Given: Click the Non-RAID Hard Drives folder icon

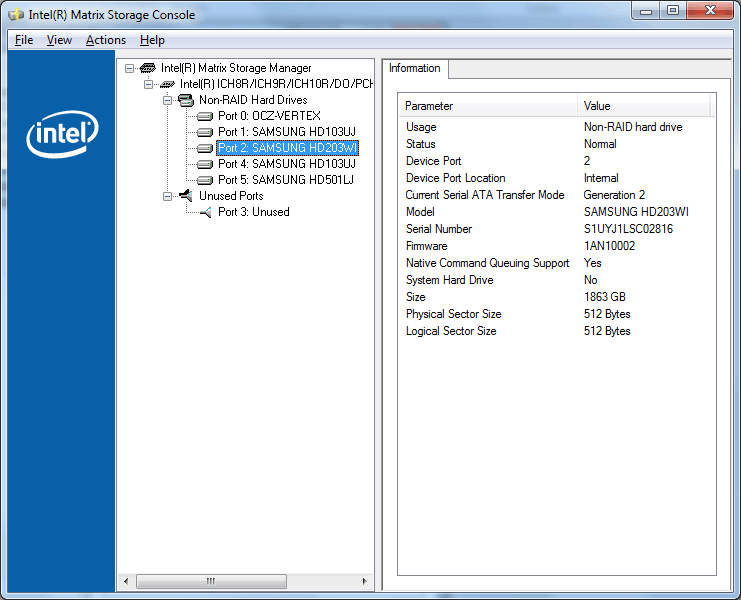Looking at the screenshot, I should [x=185, y=100].
